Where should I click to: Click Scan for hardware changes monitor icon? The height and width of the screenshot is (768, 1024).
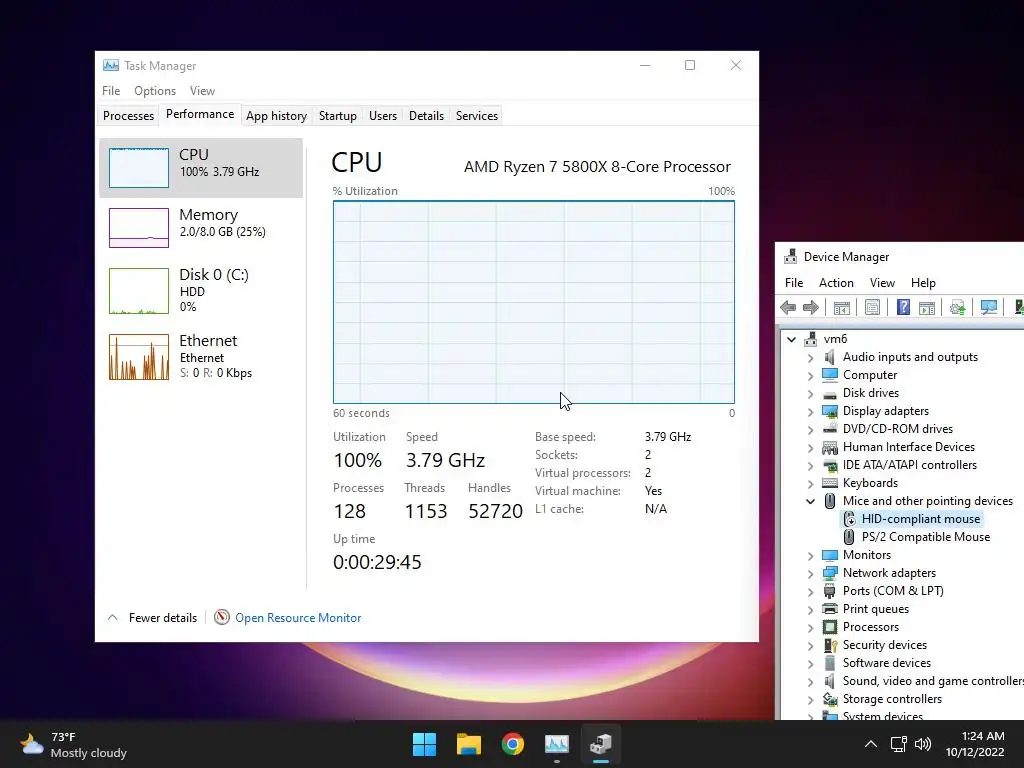click(989, 308)
